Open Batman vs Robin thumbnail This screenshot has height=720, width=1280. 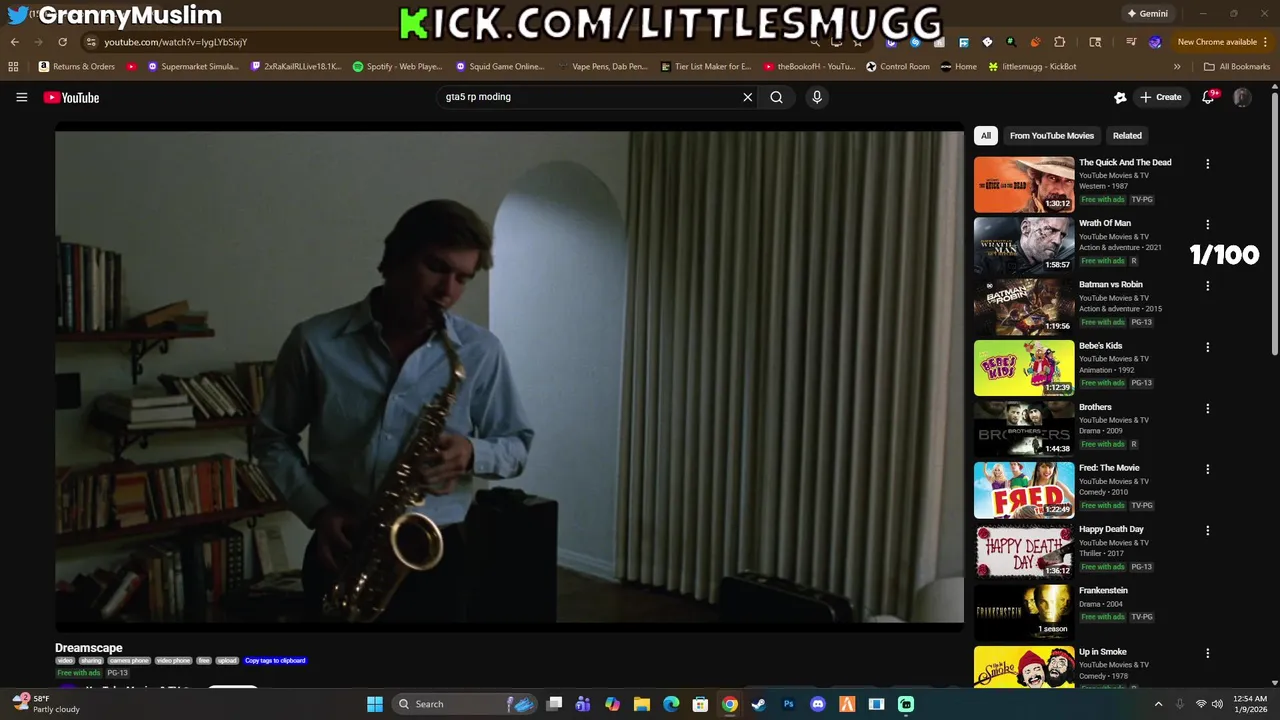tap(1024, 306)
